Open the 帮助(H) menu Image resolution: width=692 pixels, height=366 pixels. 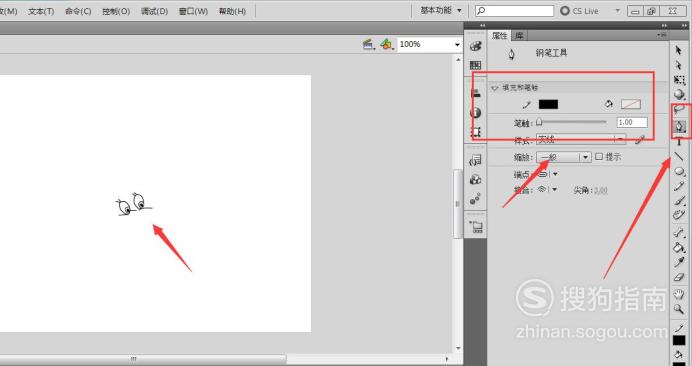tap(232, 11)
